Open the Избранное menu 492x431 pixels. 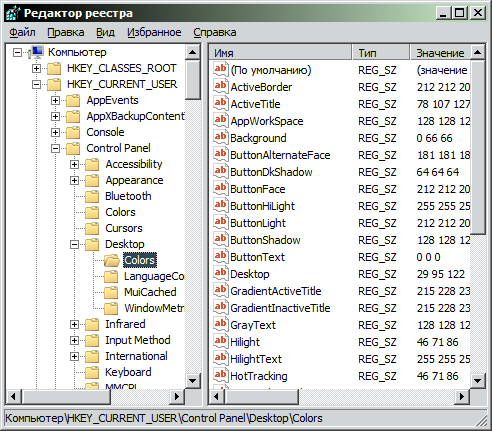pos(154,32)
